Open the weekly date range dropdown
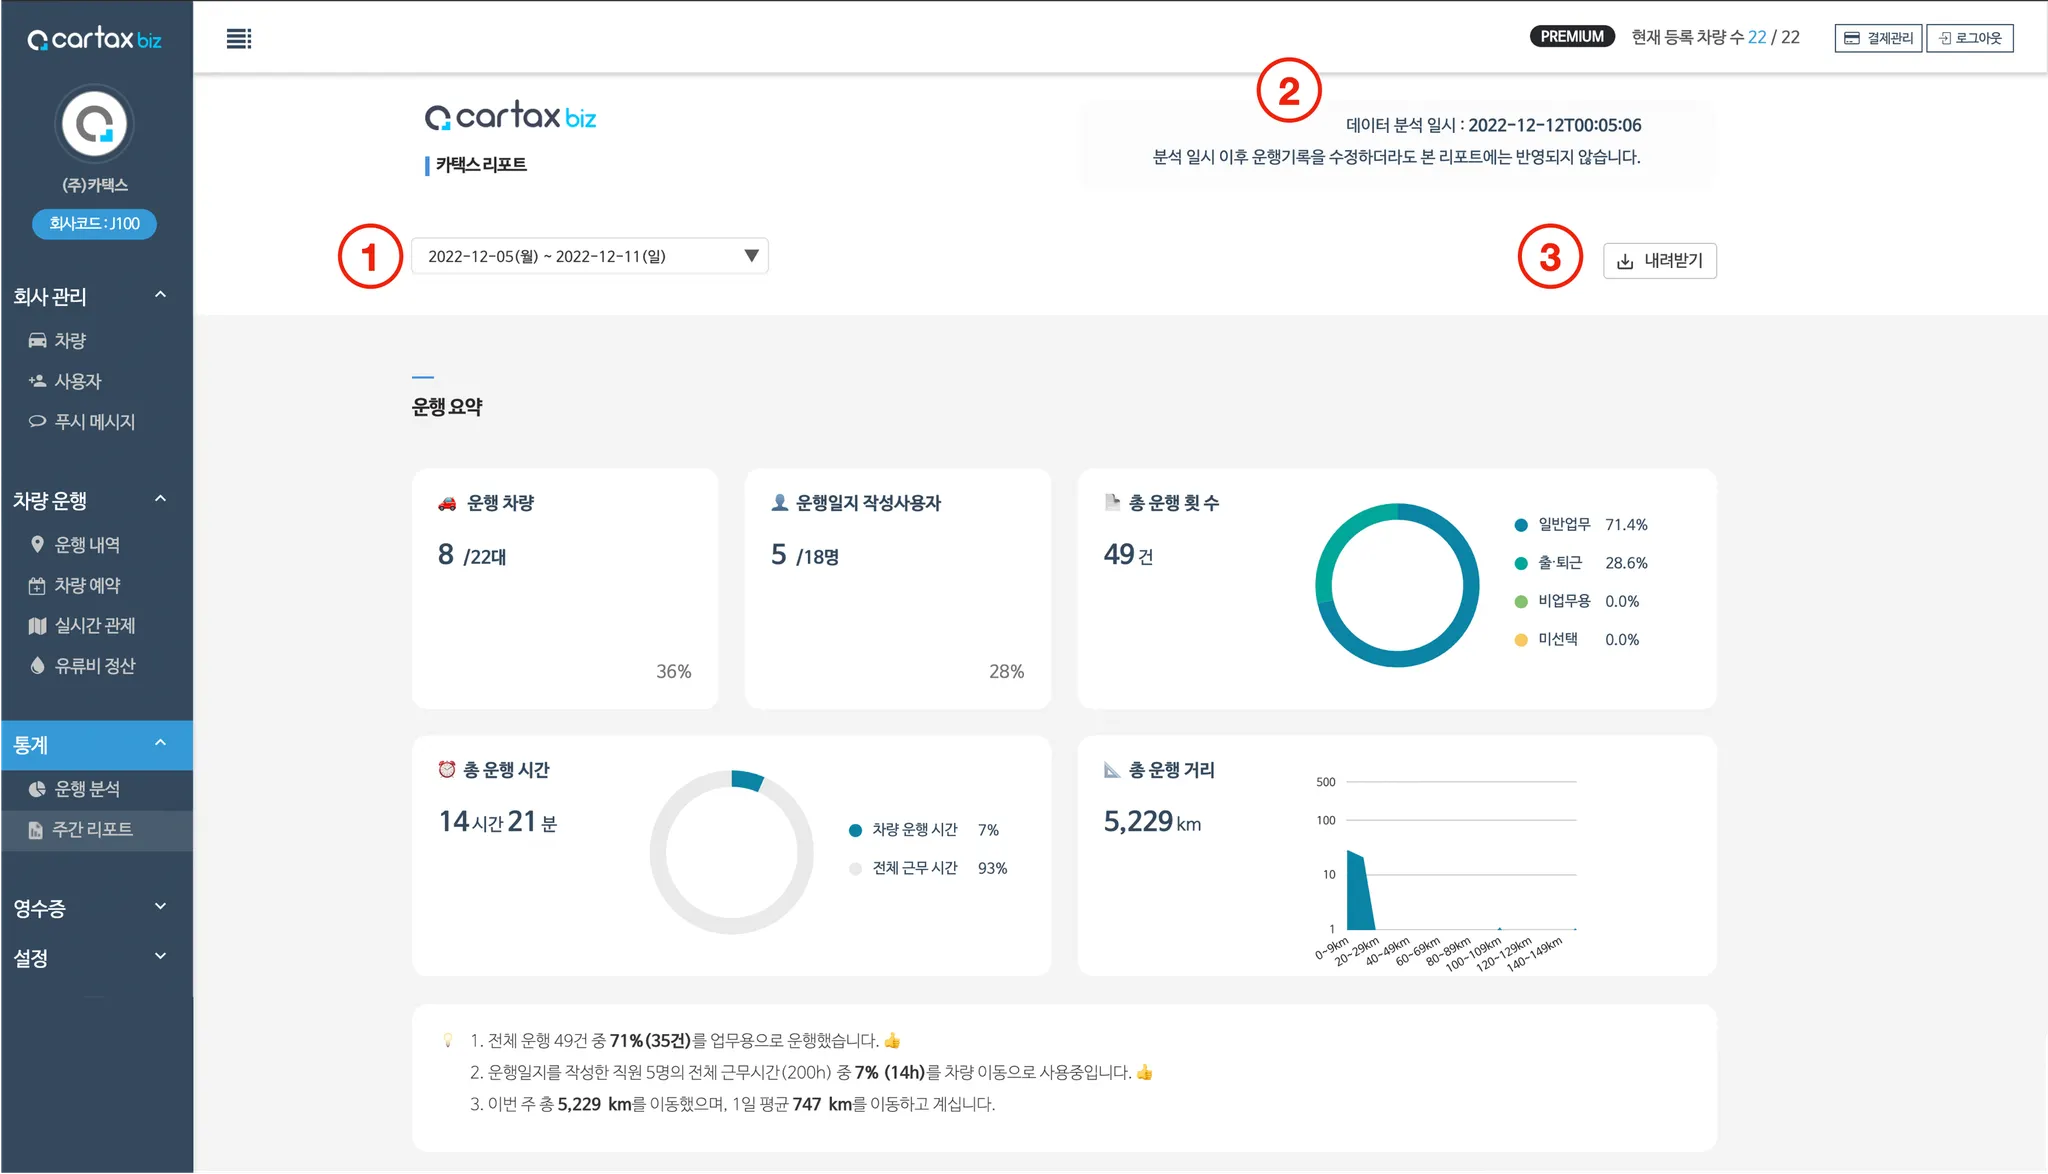 [x=589, y=256]
